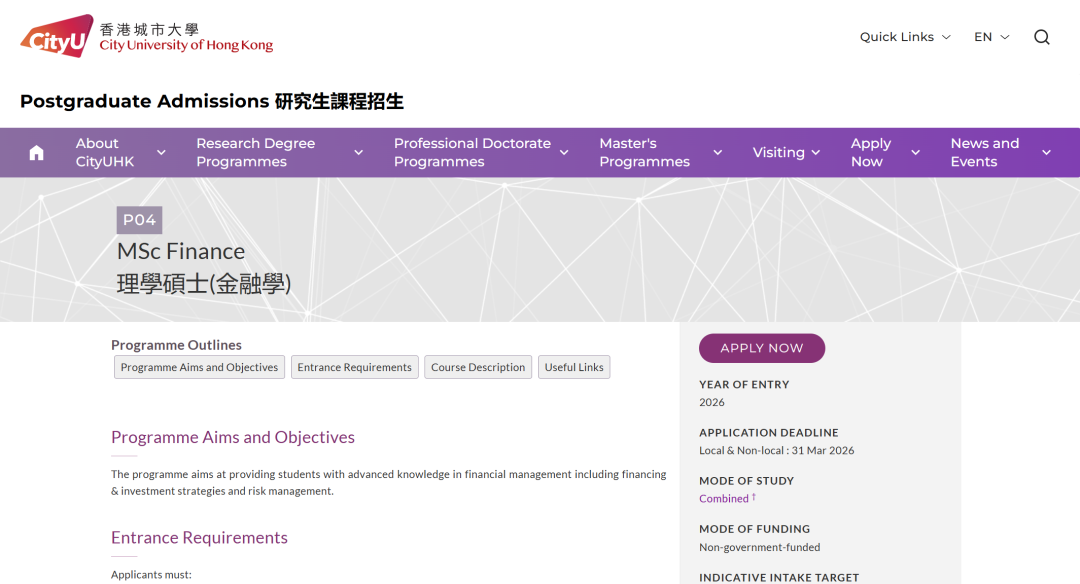Open the News and Events chevron arrow
Viewport: 1080px width, 584px height.
tap(1046, 152)
